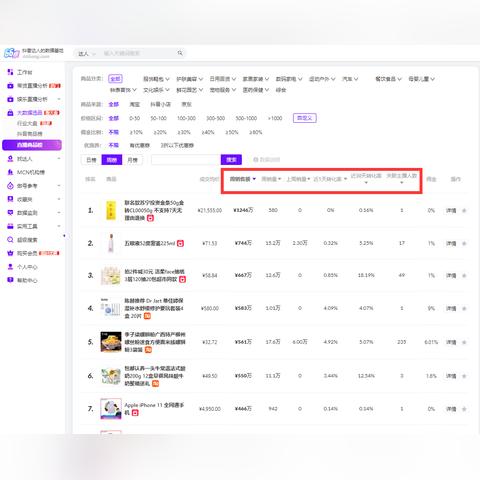Click the red shop icon after product 2 name
The width and height of the screenshot is (480, 480).
coord(180,243)
